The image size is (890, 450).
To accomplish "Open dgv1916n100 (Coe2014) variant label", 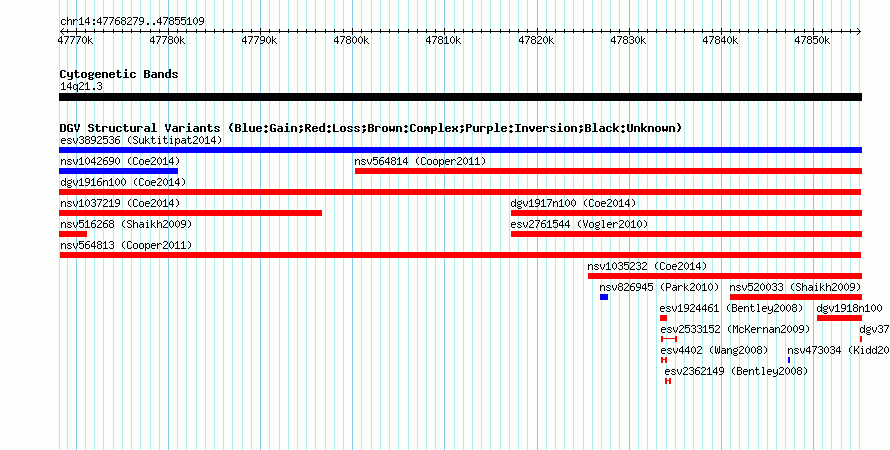I will [x=123, y=182].
